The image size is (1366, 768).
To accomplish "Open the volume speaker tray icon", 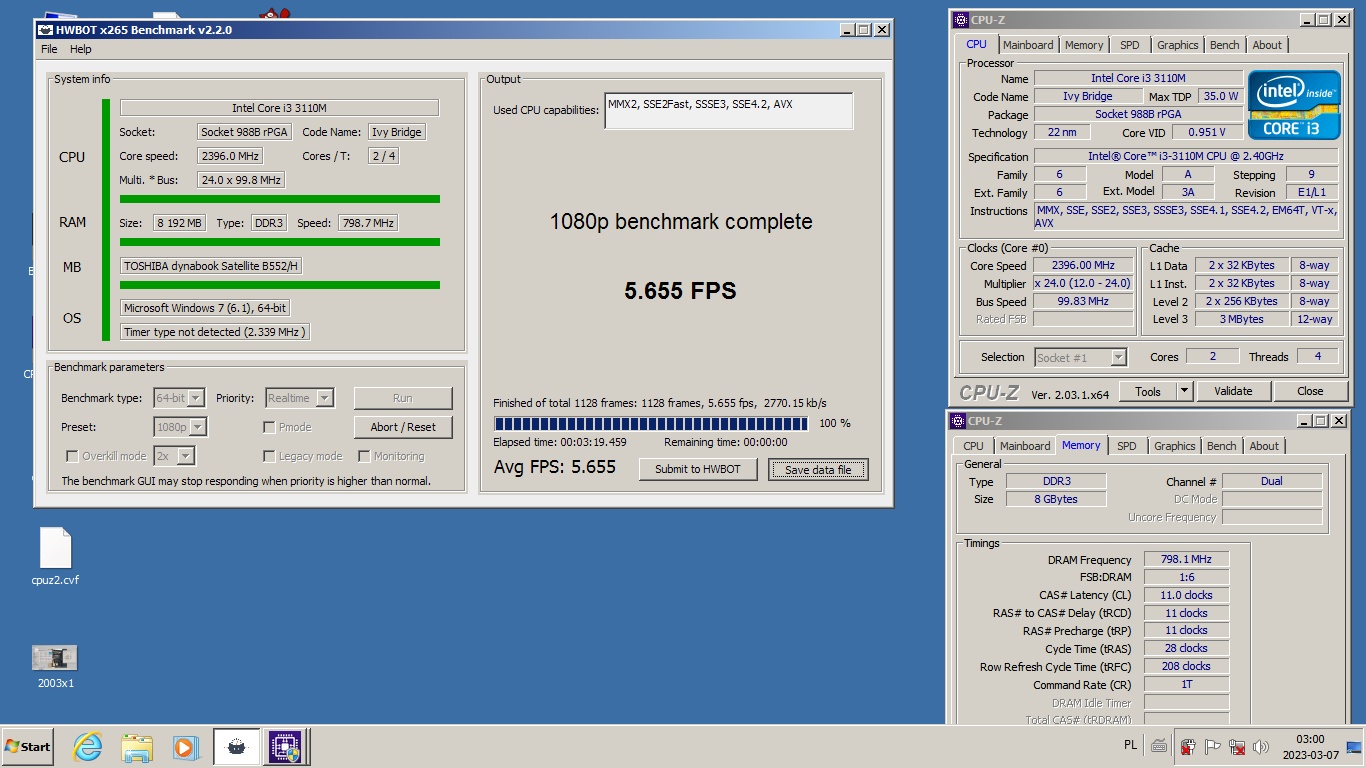I will pyautogui.click(x=1262, y=746).
